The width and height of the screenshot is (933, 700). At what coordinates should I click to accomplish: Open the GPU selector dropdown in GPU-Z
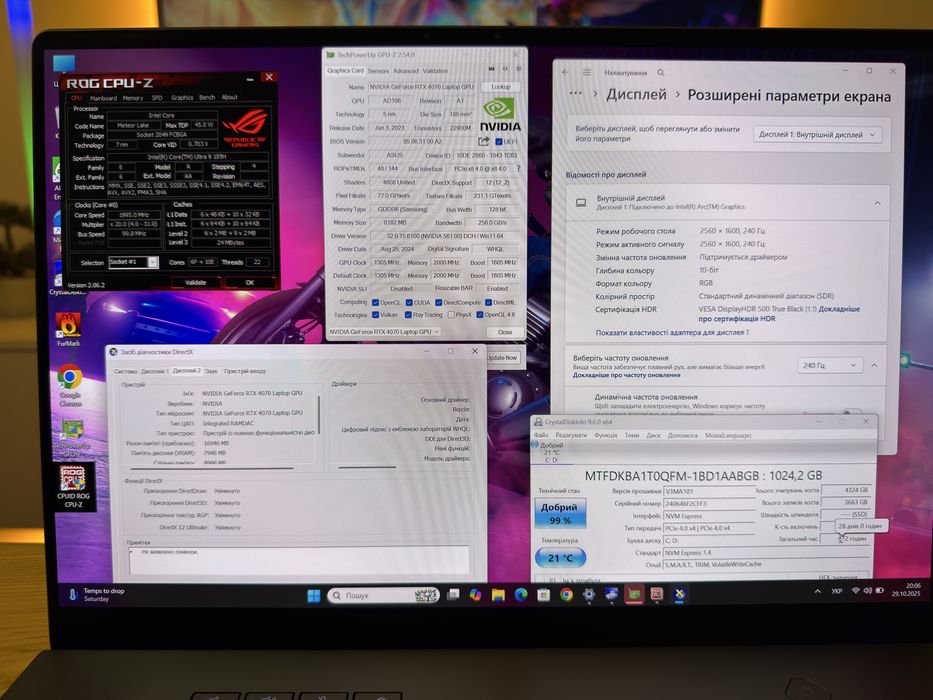[x=384, y=332]
